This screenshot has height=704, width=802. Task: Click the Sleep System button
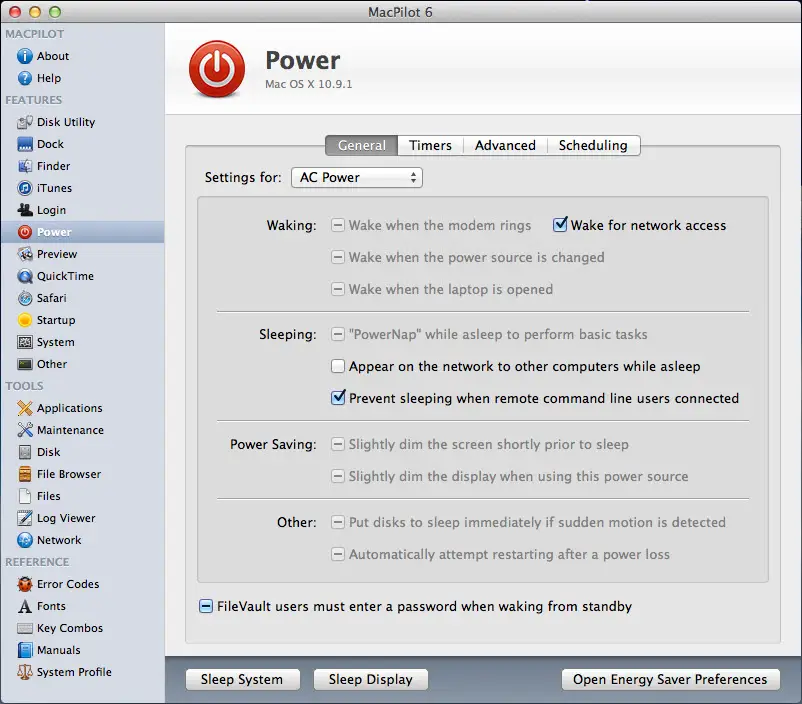coord(242,679)
